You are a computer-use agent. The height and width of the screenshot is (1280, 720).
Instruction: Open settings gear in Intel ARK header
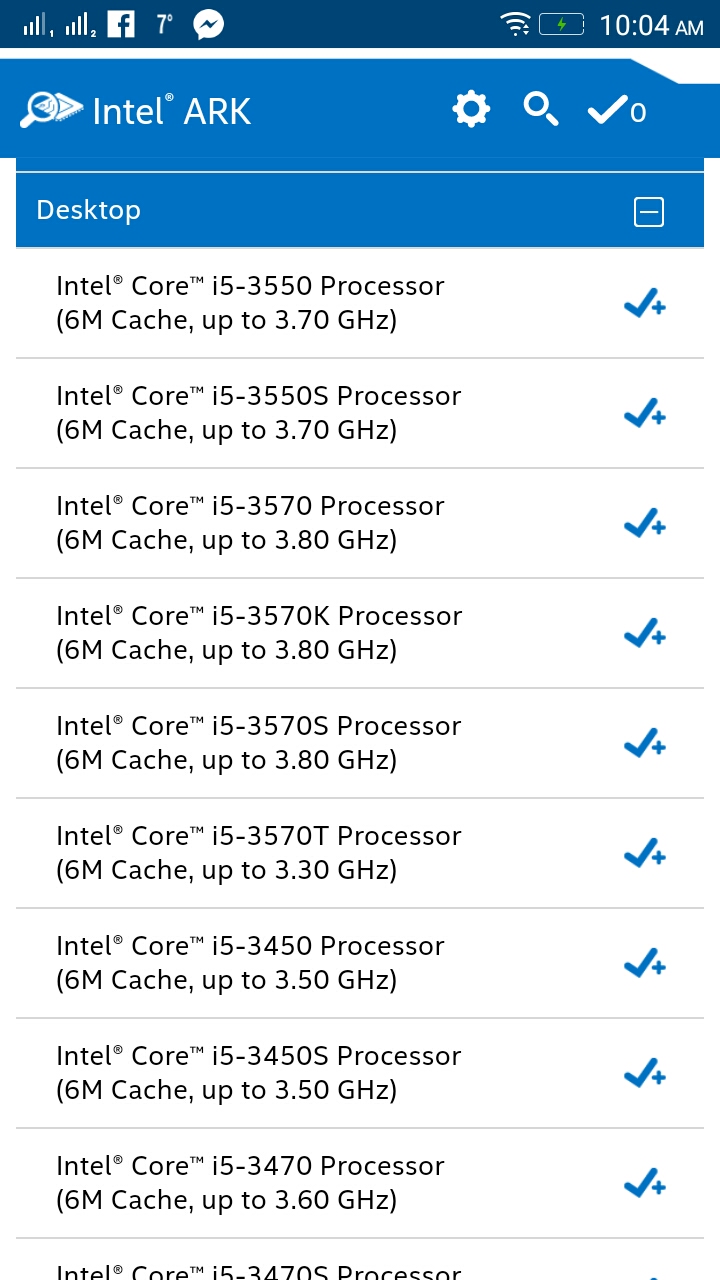pyautogui.click(x=471, y=109)
